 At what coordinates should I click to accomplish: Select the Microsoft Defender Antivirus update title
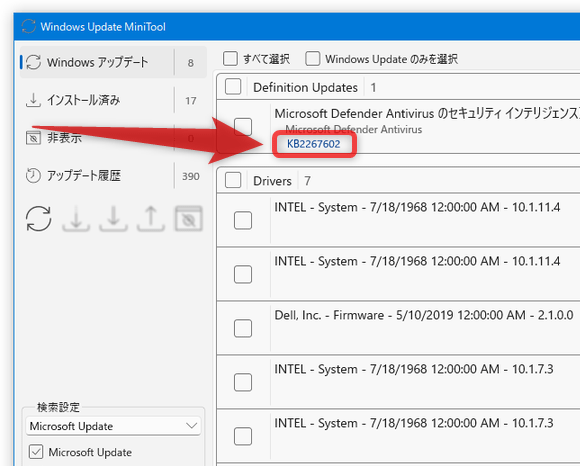[x=427, y=114]
